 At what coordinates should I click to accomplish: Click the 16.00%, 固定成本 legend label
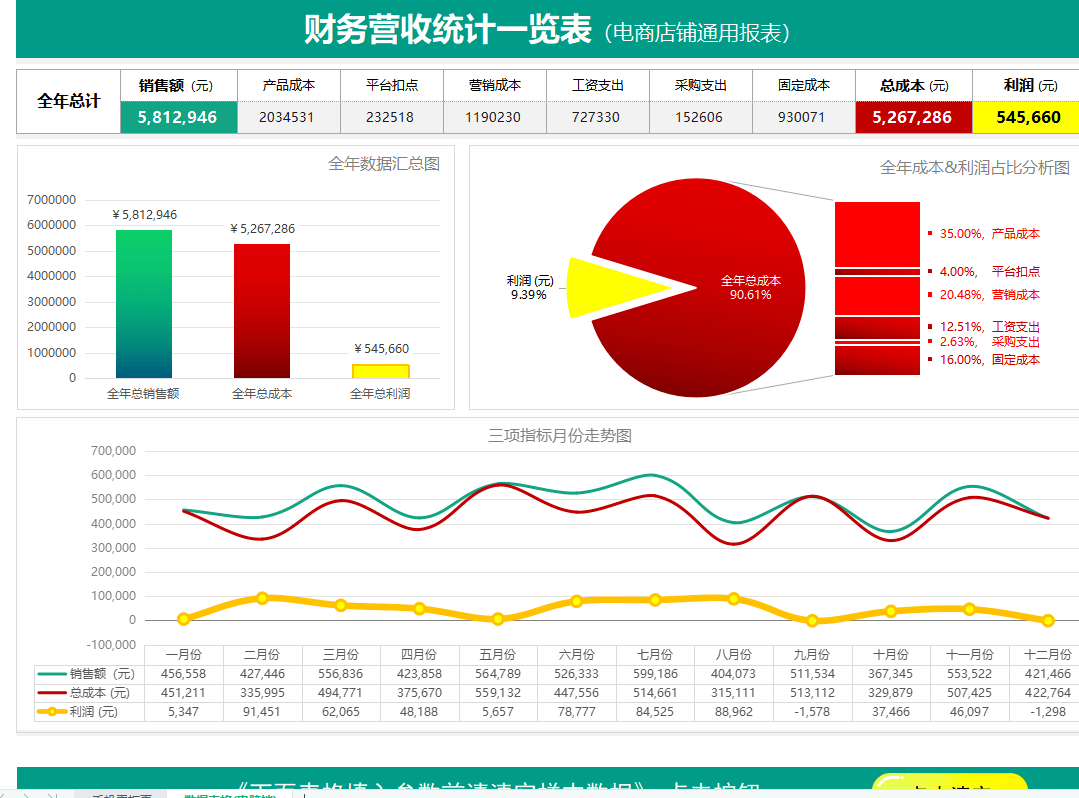tap(990, 360)
